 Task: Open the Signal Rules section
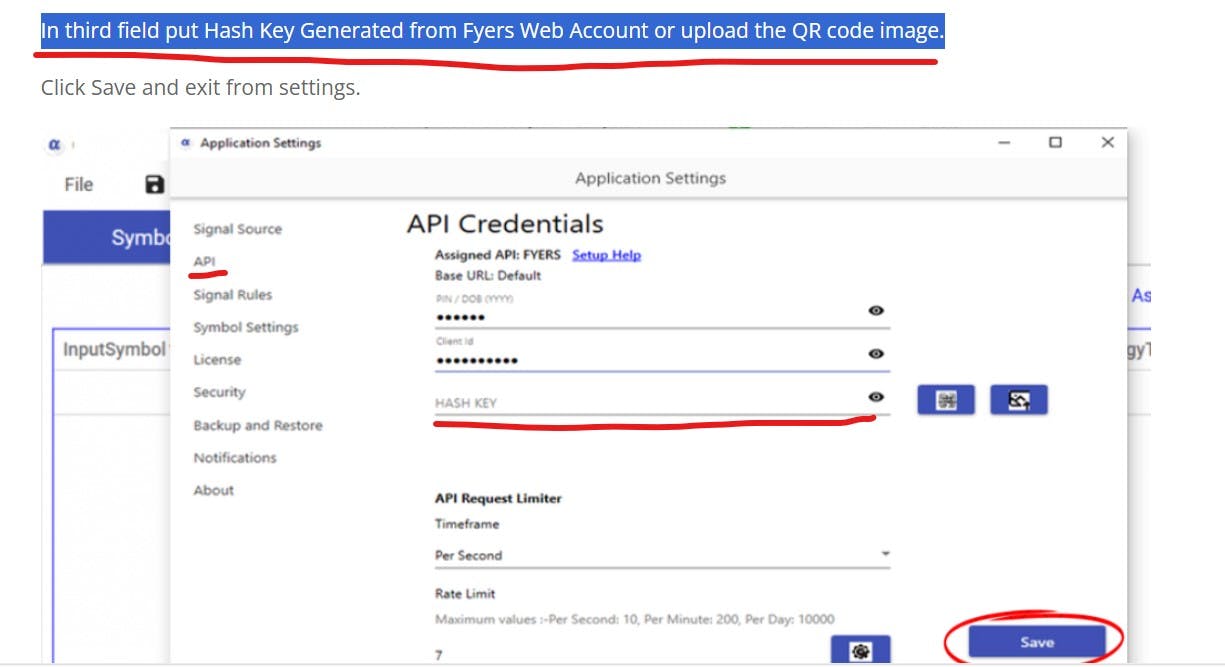(x=232, y=295)
